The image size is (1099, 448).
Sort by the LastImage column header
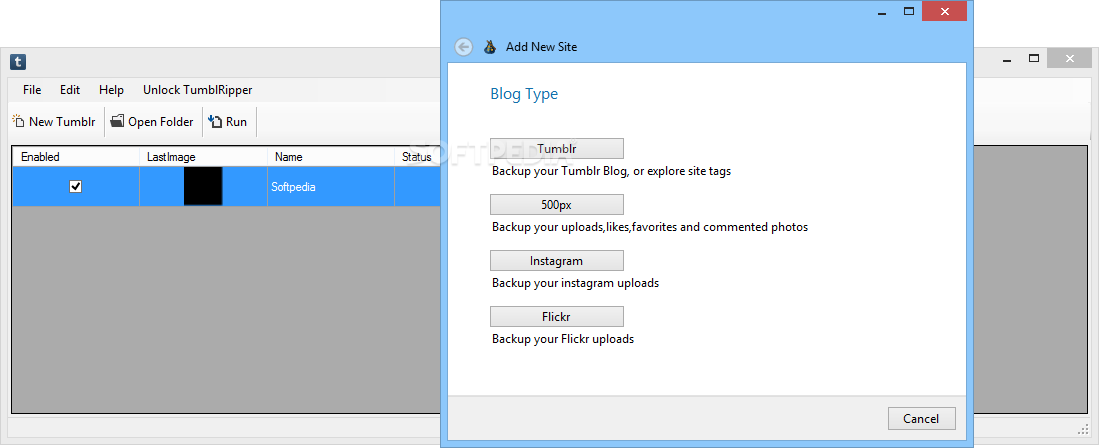point(203,157)
